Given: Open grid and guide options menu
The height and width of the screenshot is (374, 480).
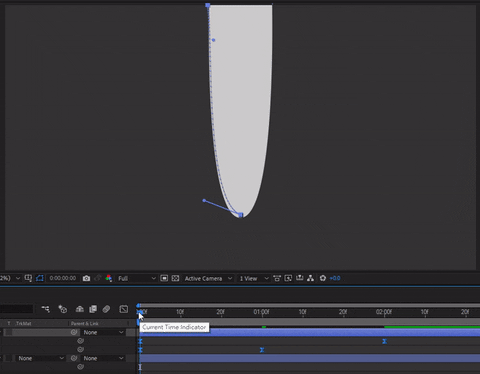Looking at the screenshot, I should point(28,278).
